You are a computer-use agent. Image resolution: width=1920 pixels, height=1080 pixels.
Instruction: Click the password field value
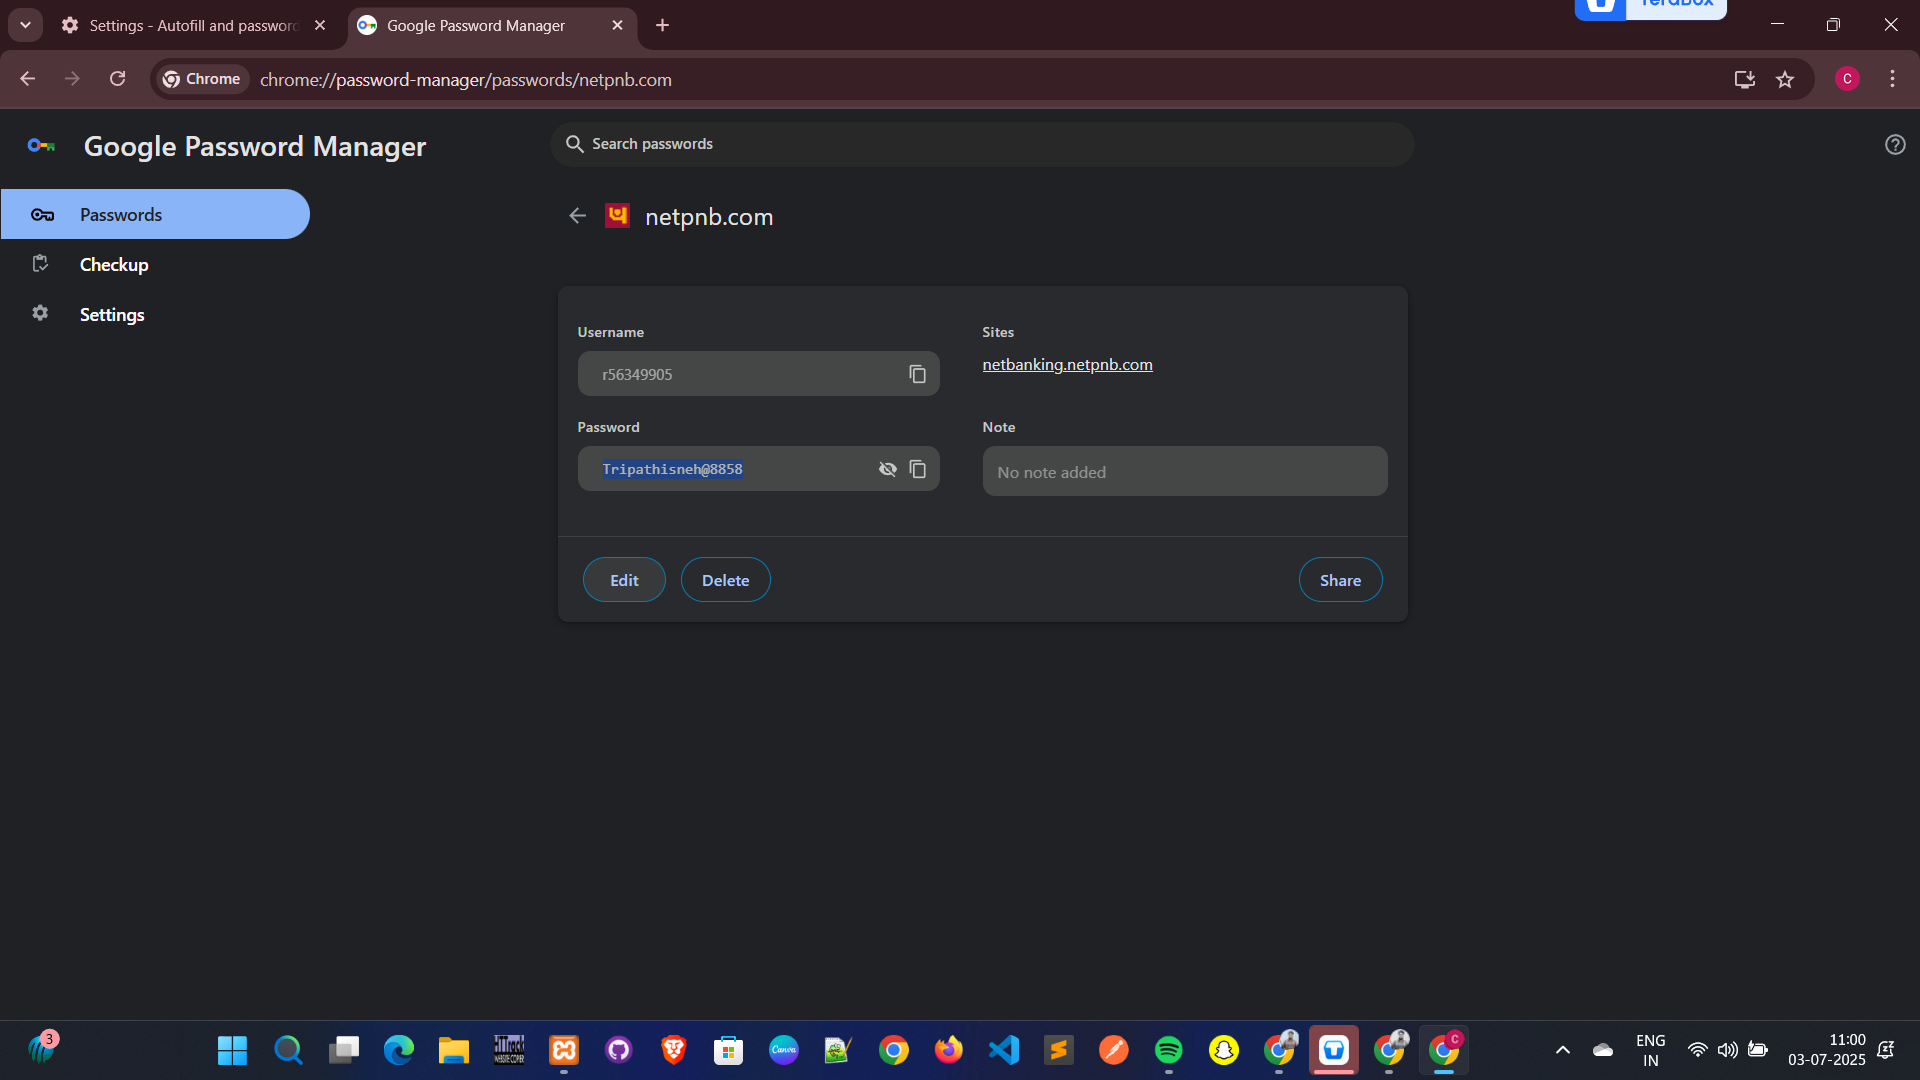coord(672,469)
